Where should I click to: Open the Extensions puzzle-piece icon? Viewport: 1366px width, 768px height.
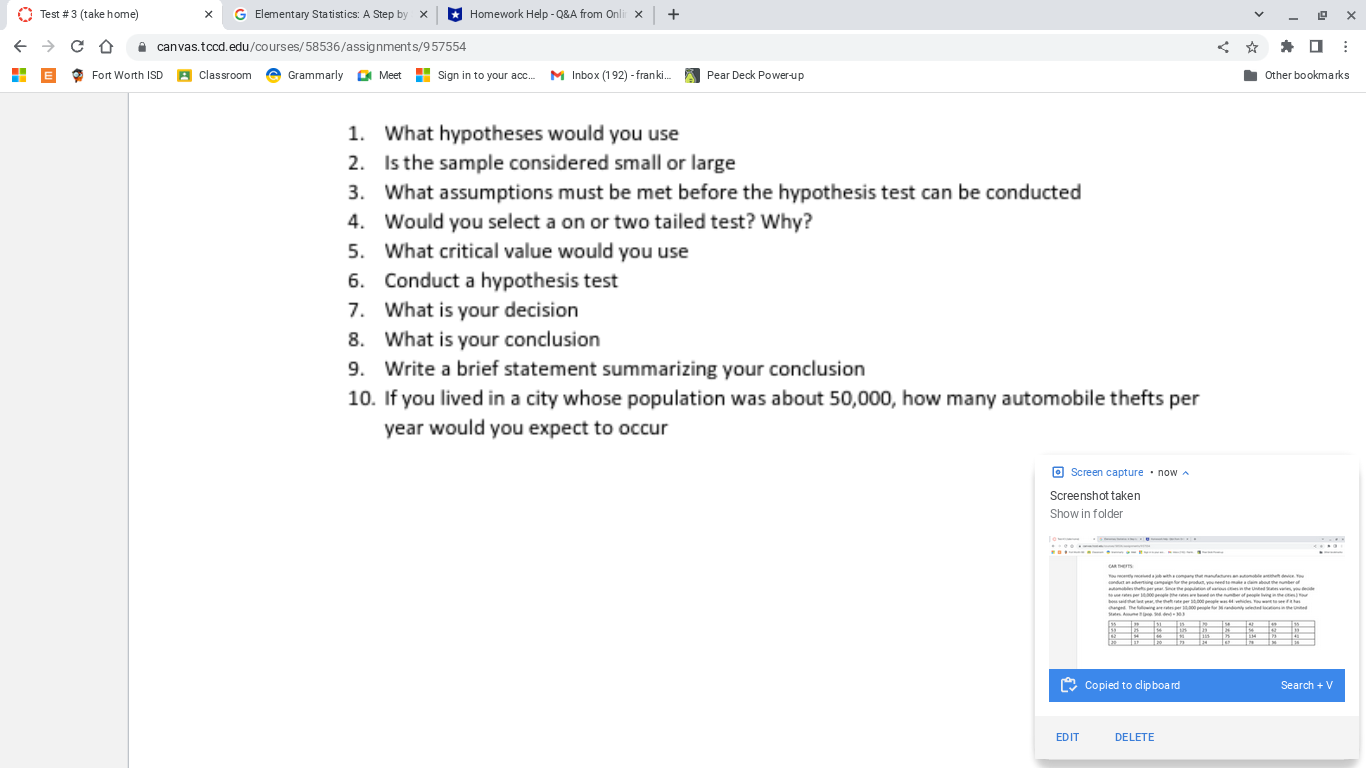[x=1287, y=46]
